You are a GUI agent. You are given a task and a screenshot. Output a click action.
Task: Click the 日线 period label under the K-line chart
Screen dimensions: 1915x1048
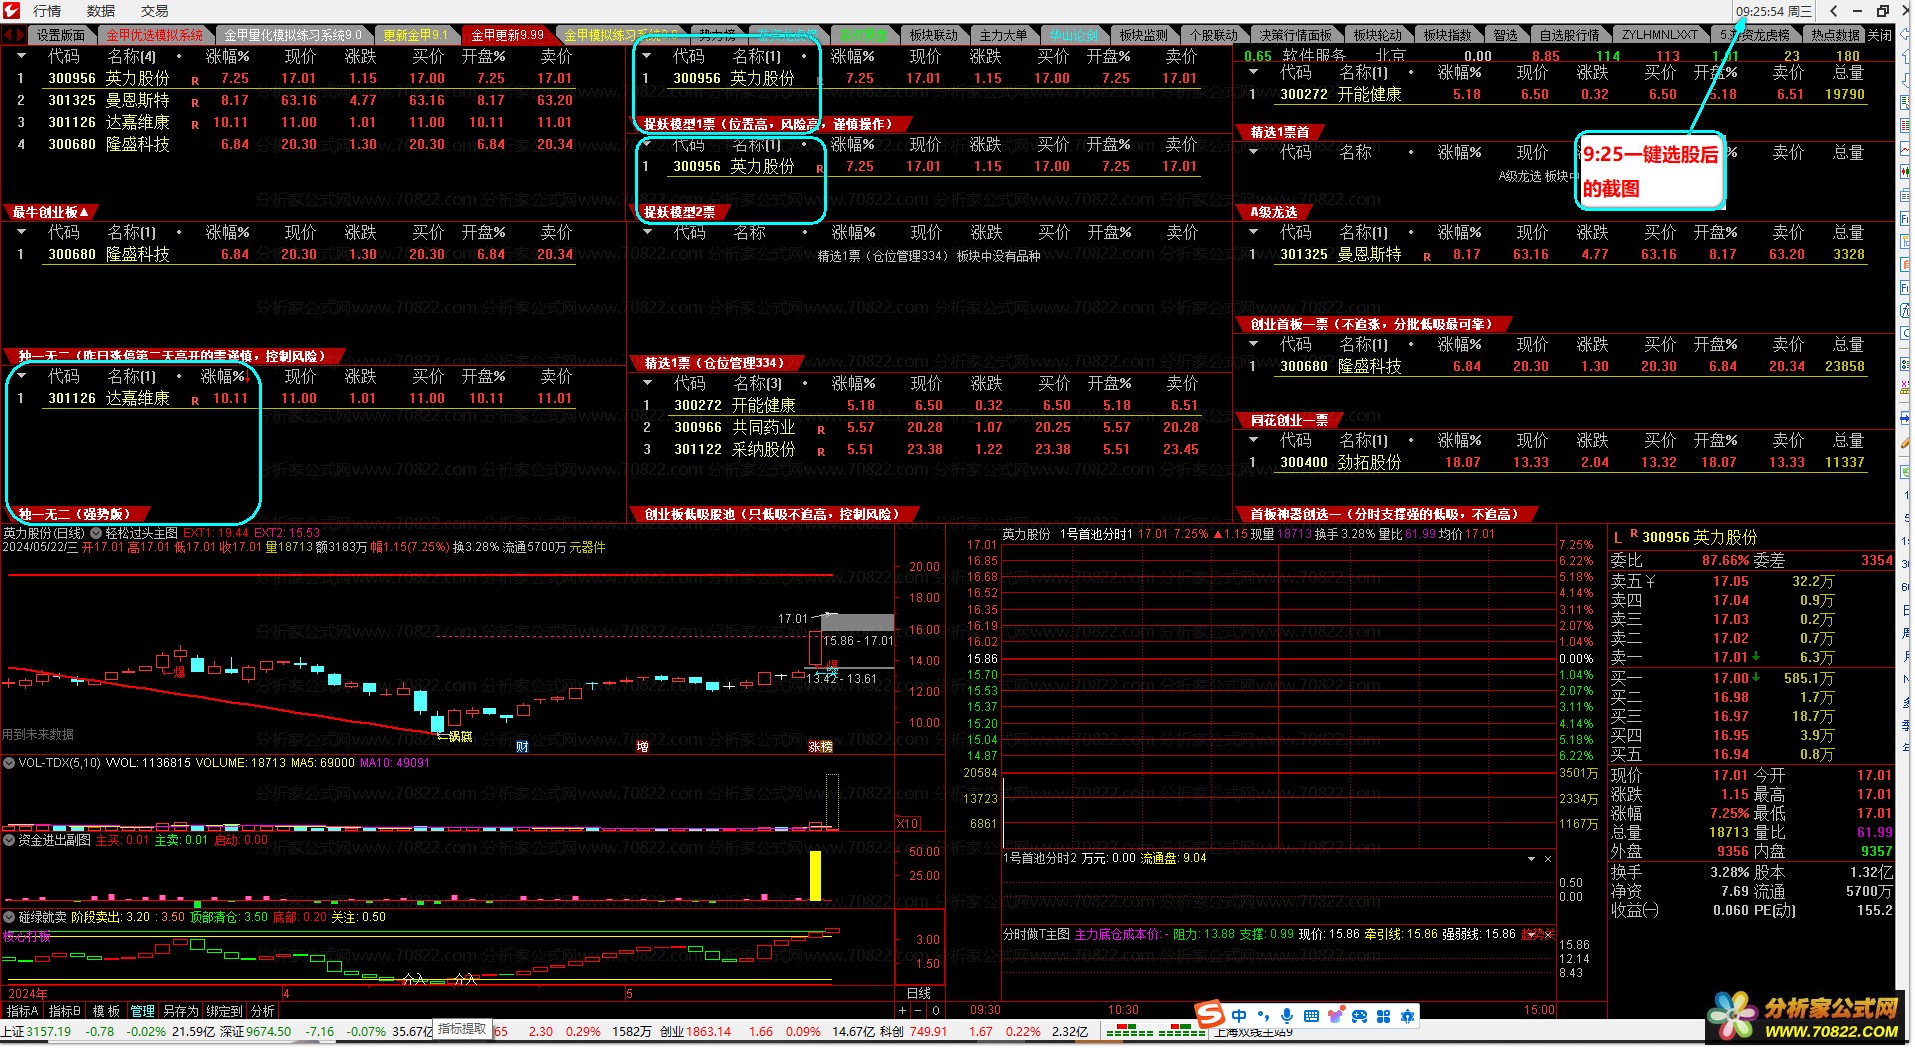[919, 993]
